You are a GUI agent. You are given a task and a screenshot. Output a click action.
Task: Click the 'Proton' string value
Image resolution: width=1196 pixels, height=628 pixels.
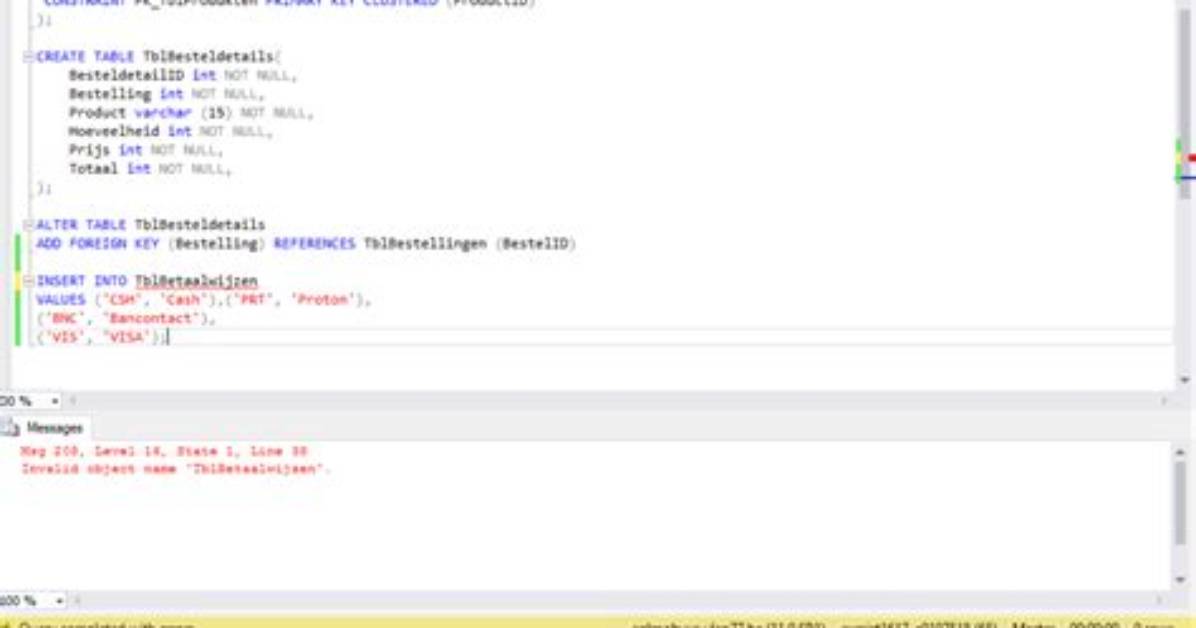coord(322,300)
